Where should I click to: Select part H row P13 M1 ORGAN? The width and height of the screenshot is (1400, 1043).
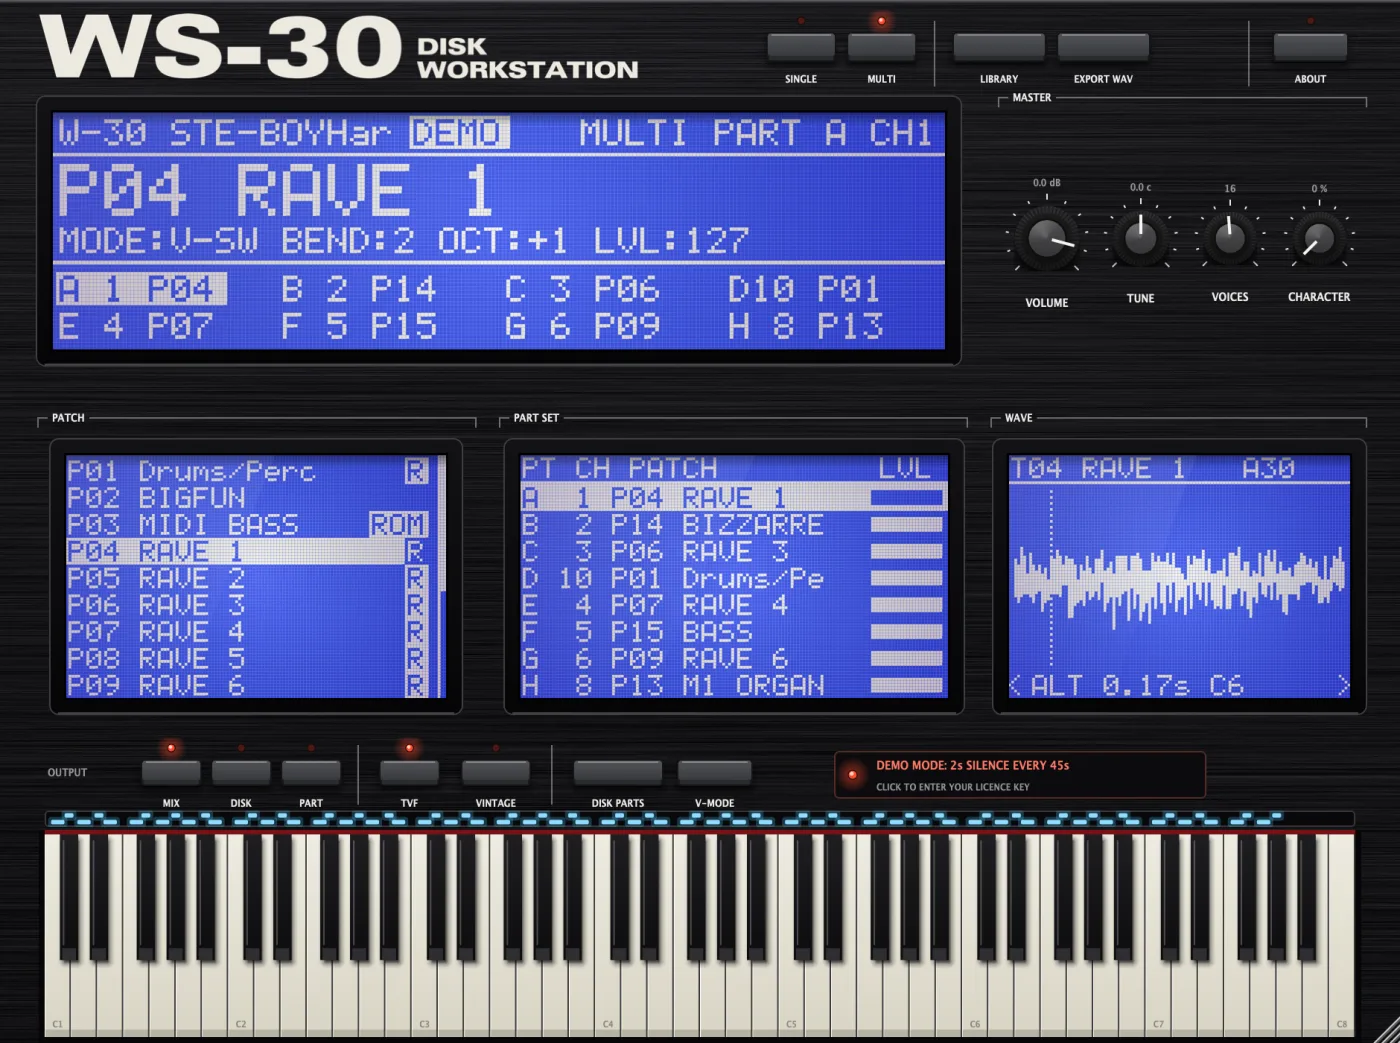click(x=732, y=686)
